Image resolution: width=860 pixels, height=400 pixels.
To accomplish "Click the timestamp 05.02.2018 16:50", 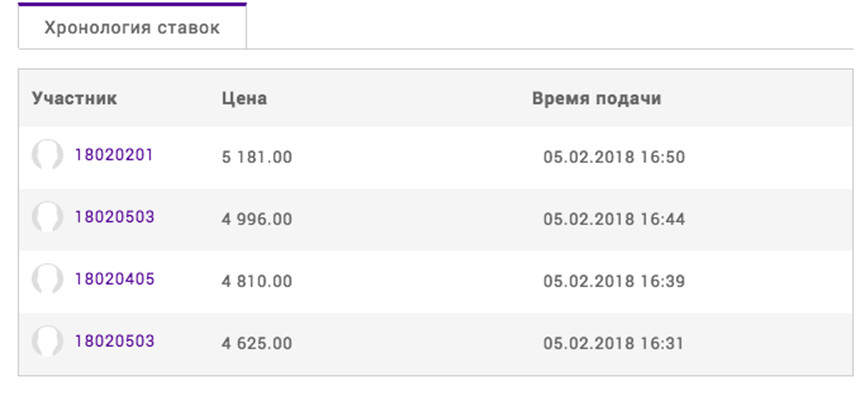I will point(614,157).
